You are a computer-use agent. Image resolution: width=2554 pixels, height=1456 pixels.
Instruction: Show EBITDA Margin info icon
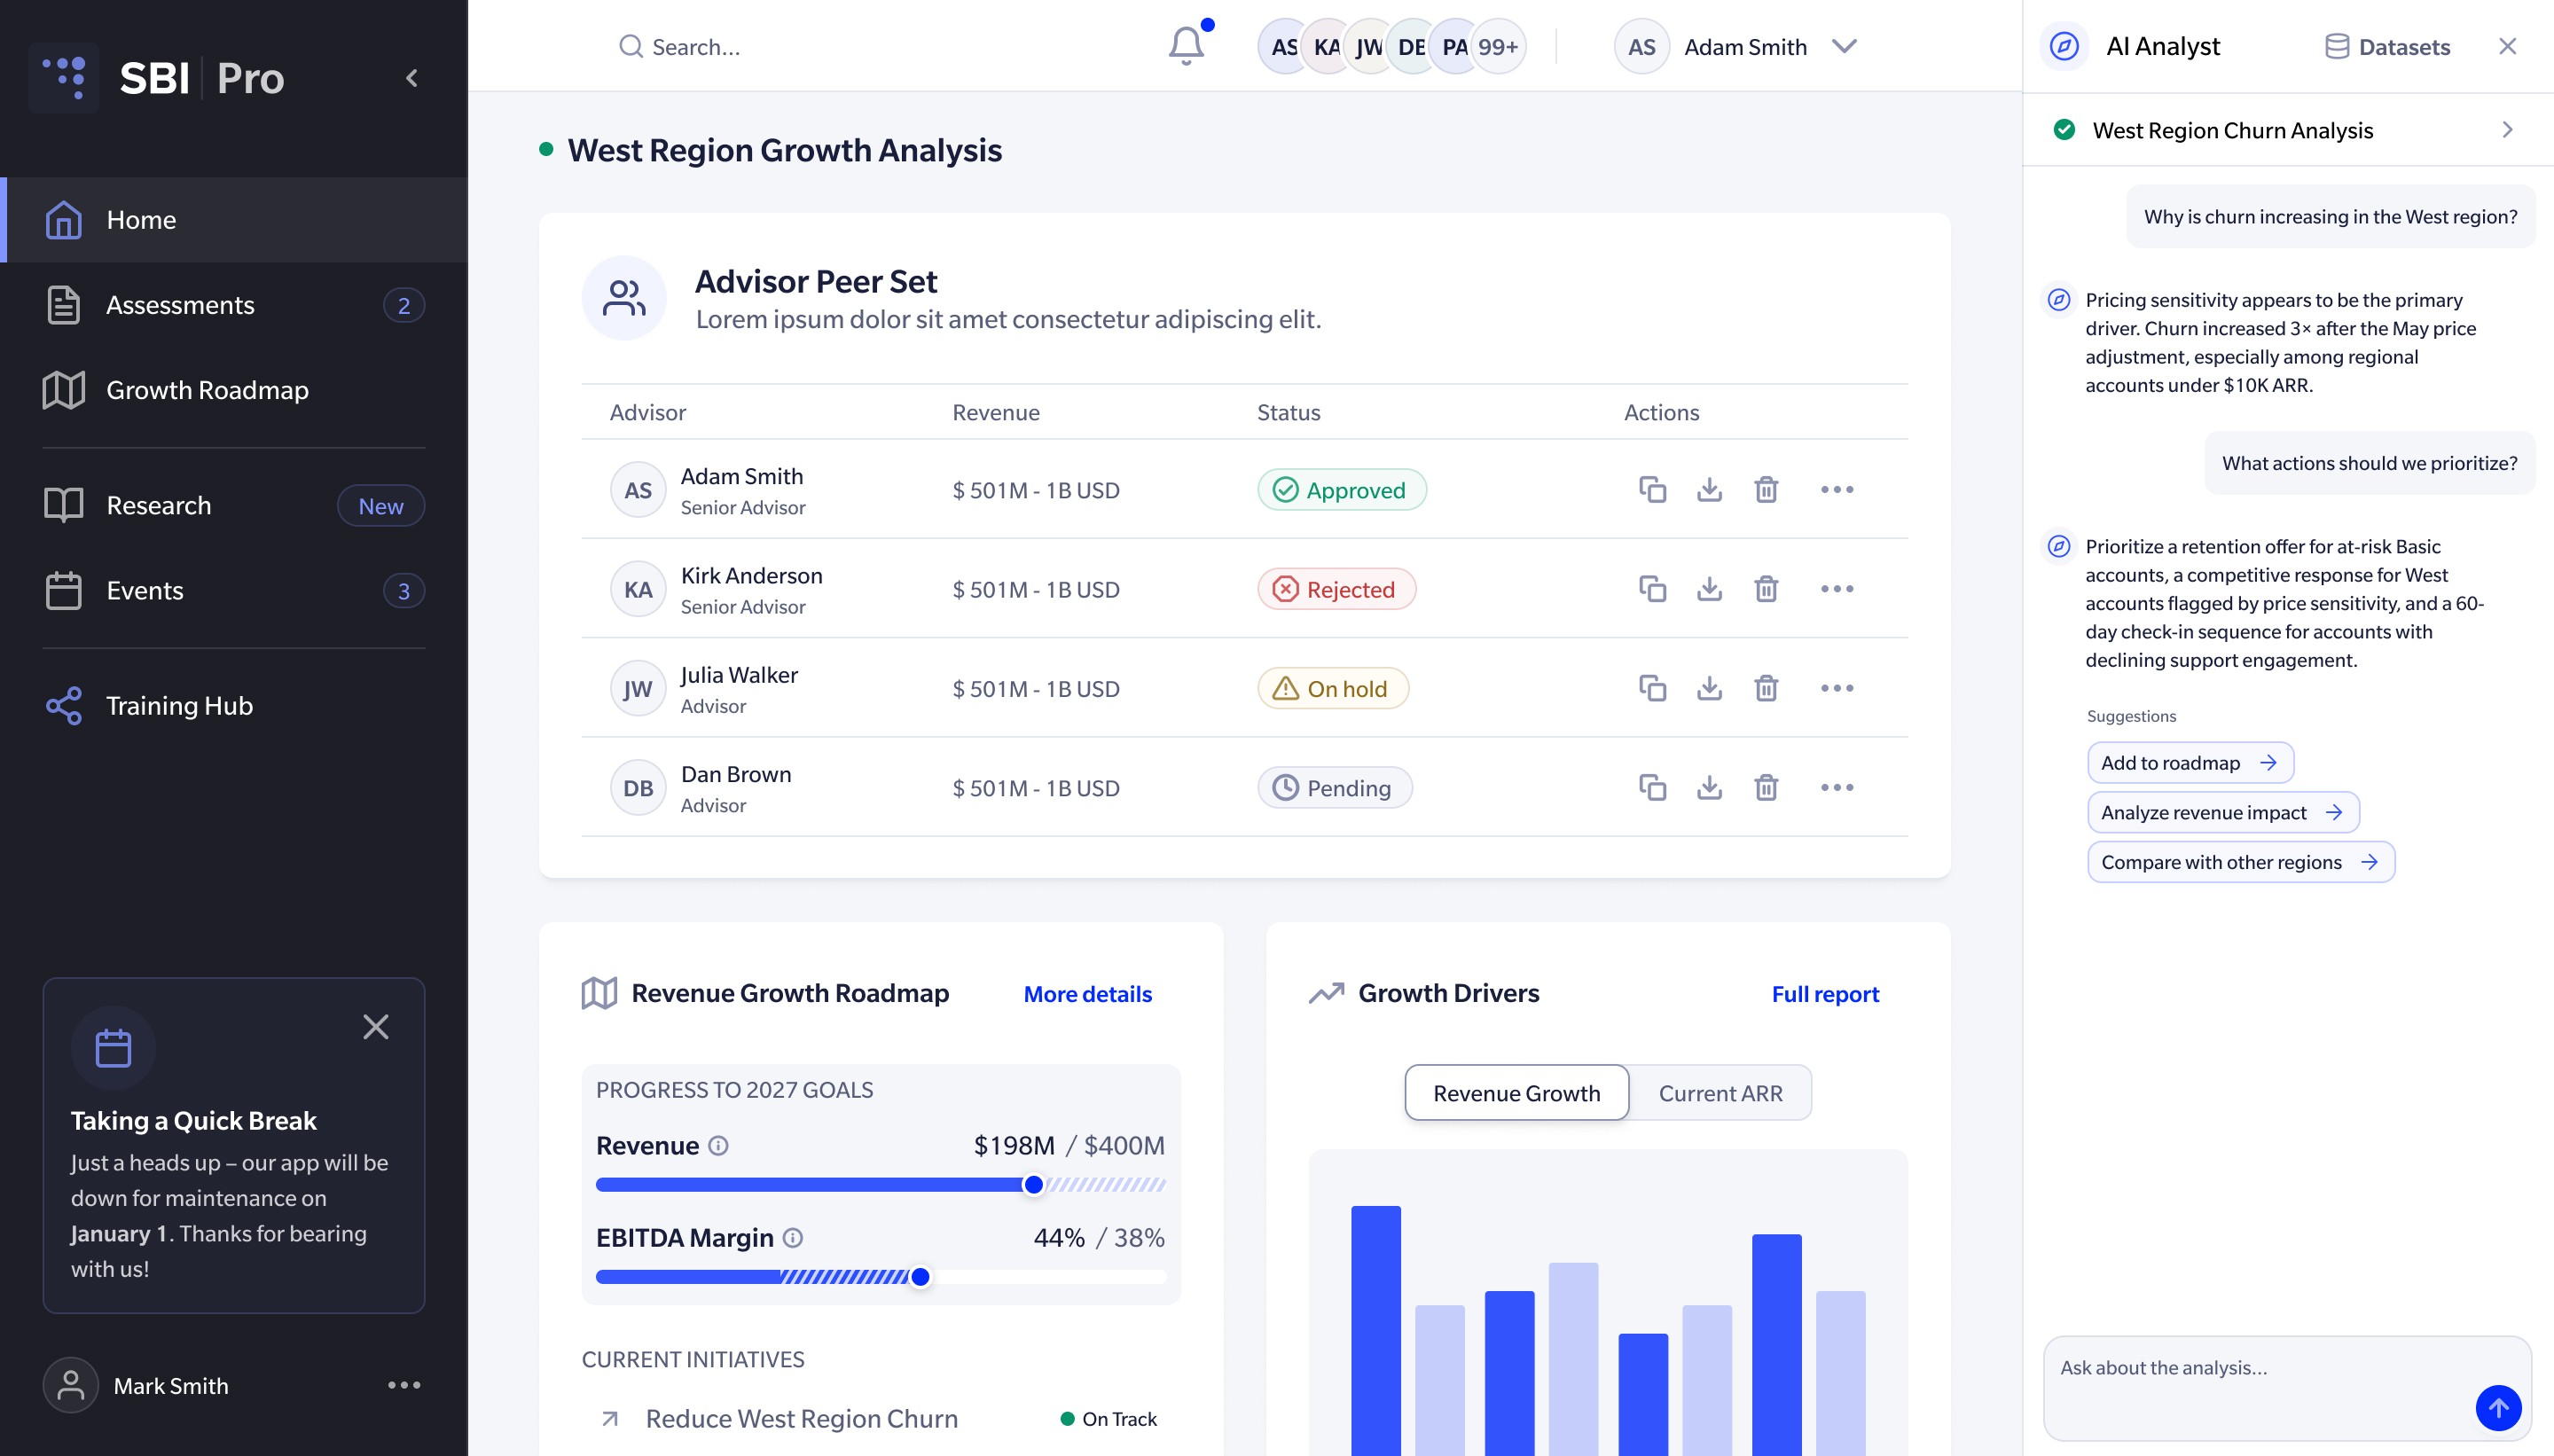pyautogui.click(x=793, y=1237)
